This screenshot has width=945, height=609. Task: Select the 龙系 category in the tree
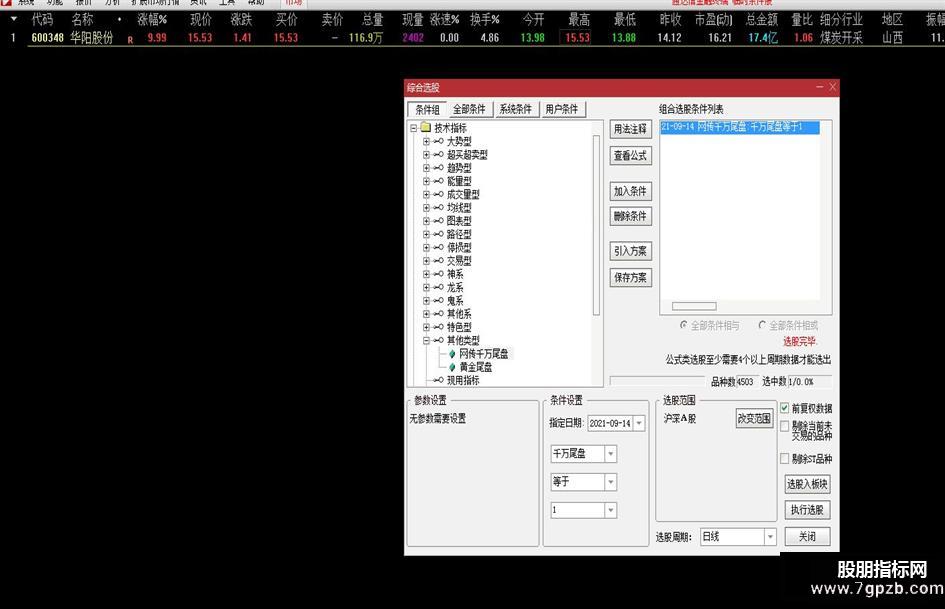(x=455, y=287)
